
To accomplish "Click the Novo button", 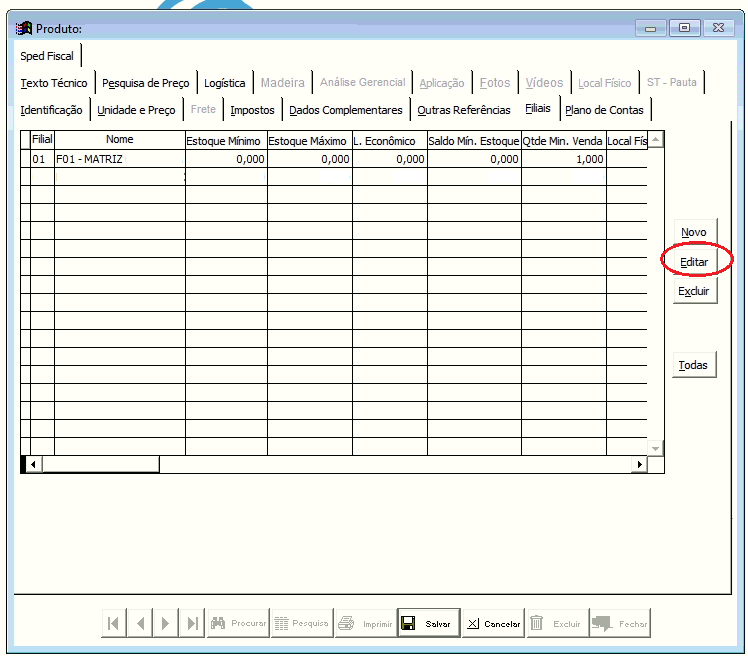I will tap(694, 232).
